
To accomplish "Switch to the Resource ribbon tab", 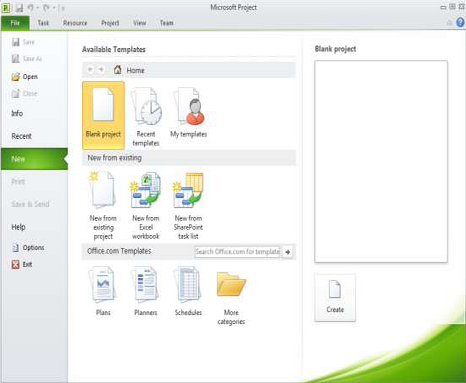I will click(75, 23).
